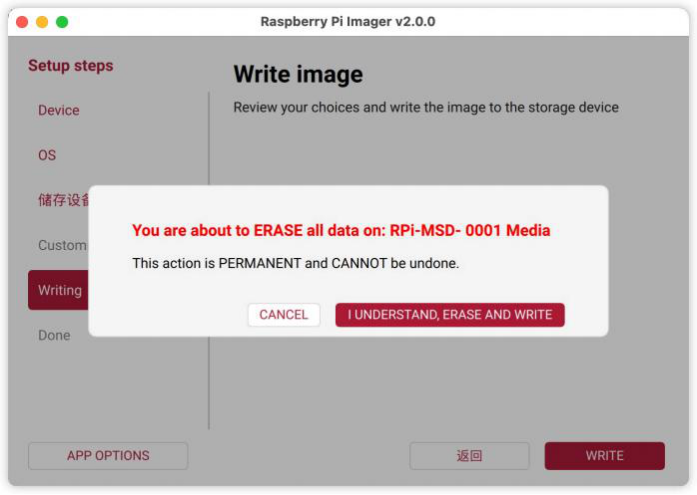697x495 pixels.
Task: Click the WRITE button at bottom right
Action: [605, 455]
